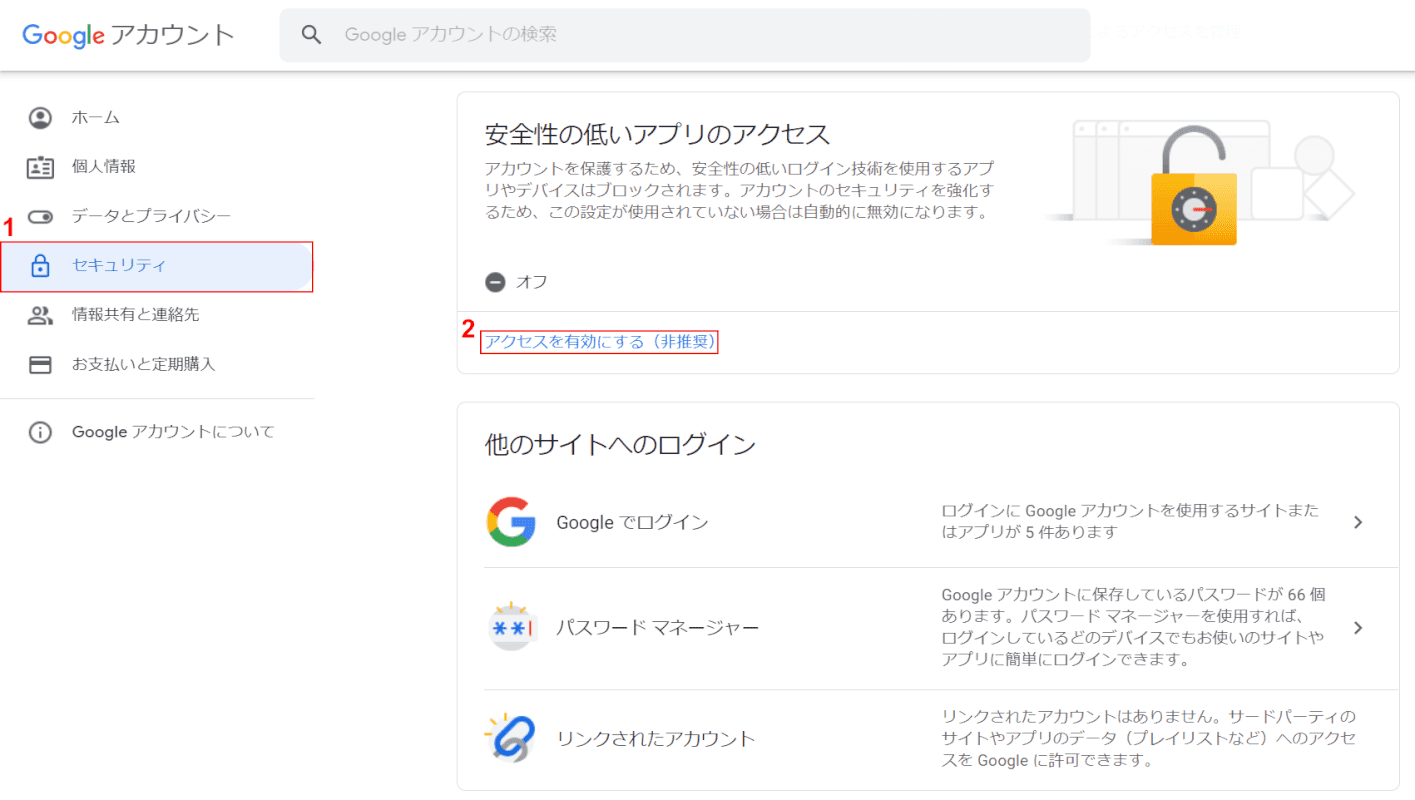Click the search magnifier icon
This screenshot has height=800, width=1415.
point(312,35)
